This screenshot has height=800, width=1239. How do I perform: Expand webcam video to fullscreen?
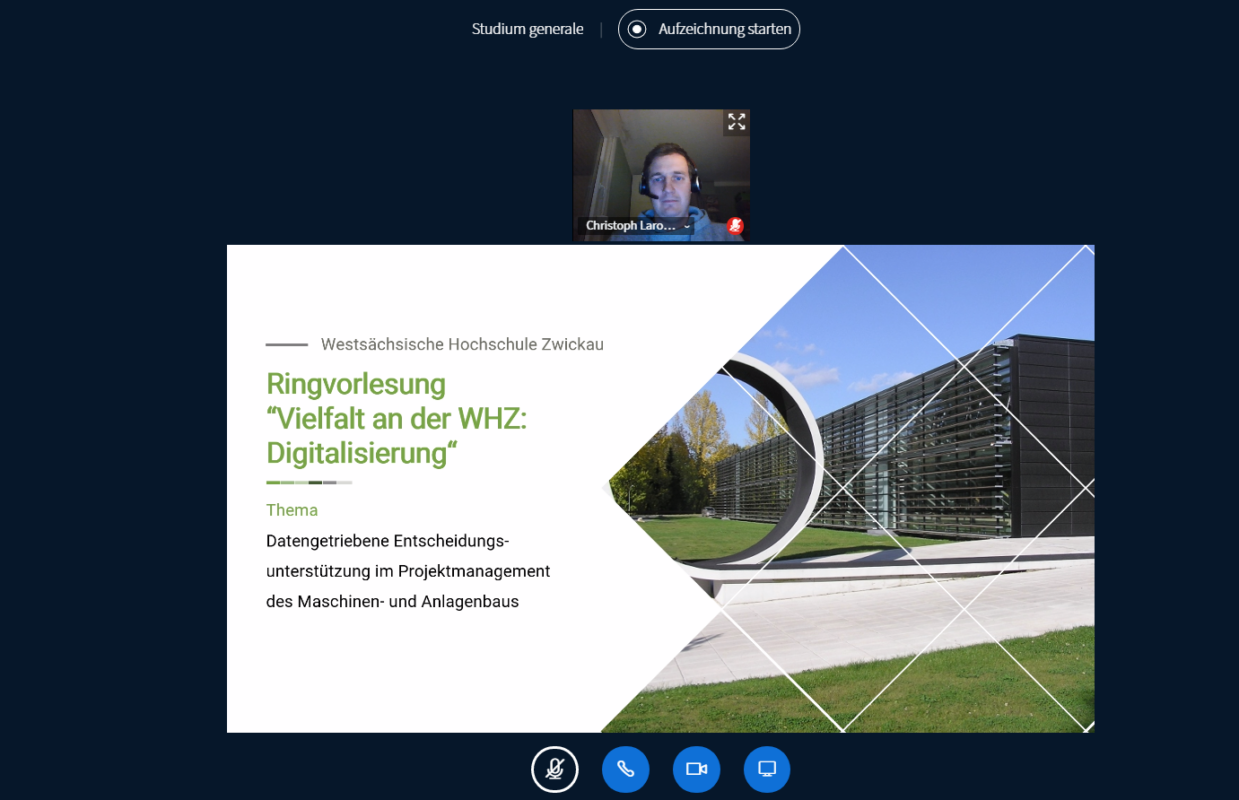[736, 122]
